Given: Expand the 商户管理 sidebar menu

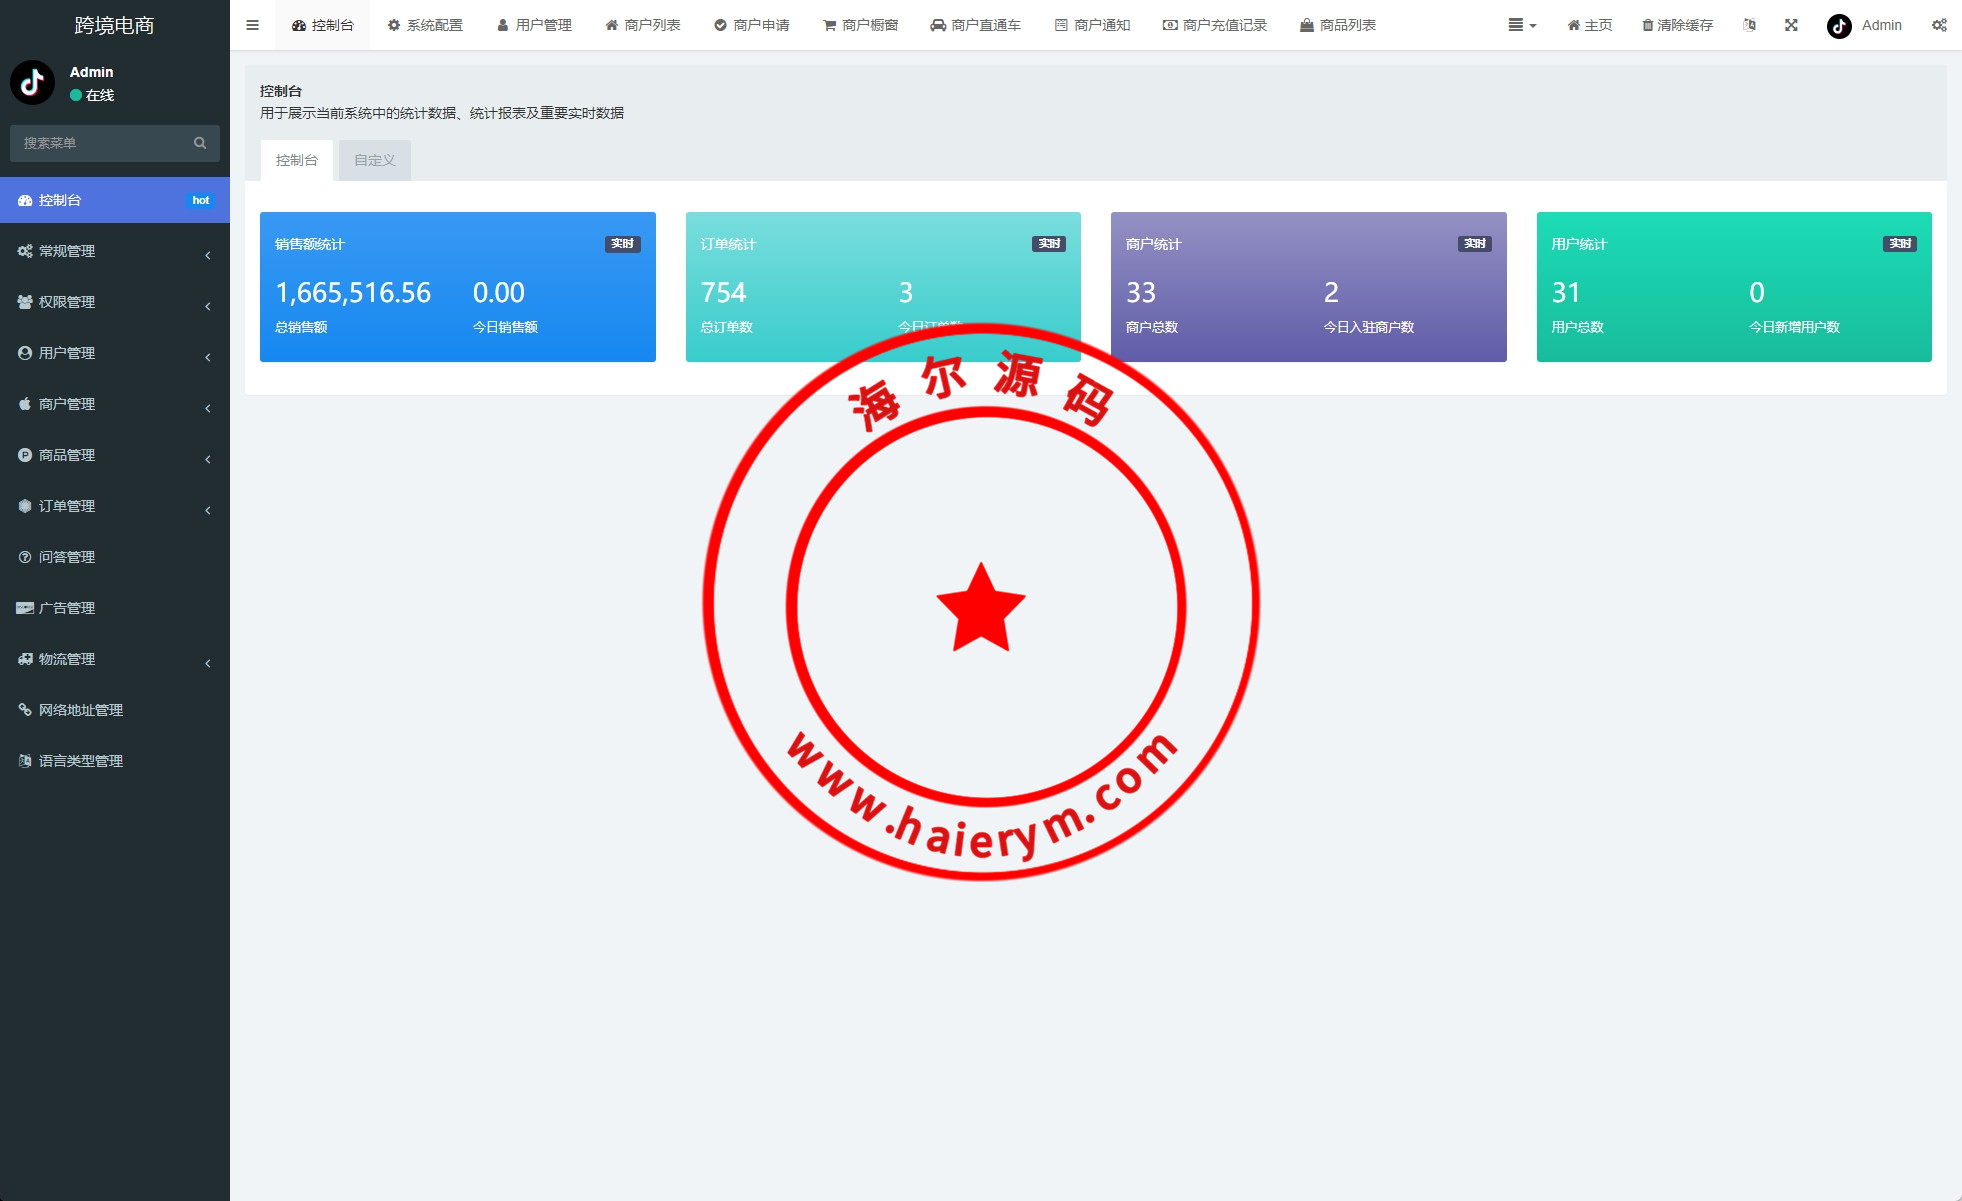Looking at the screenshot, I should click(114, 404).
